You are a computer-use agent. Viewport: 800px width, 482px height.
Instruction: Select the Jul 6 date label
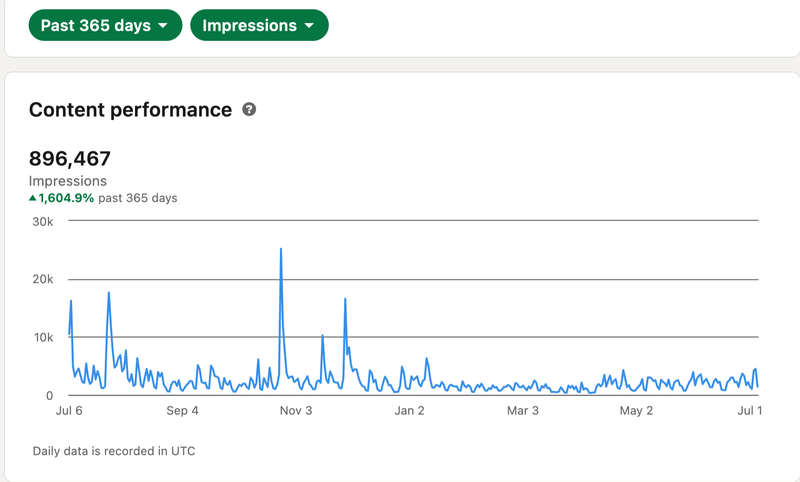[x=69, y=410]
